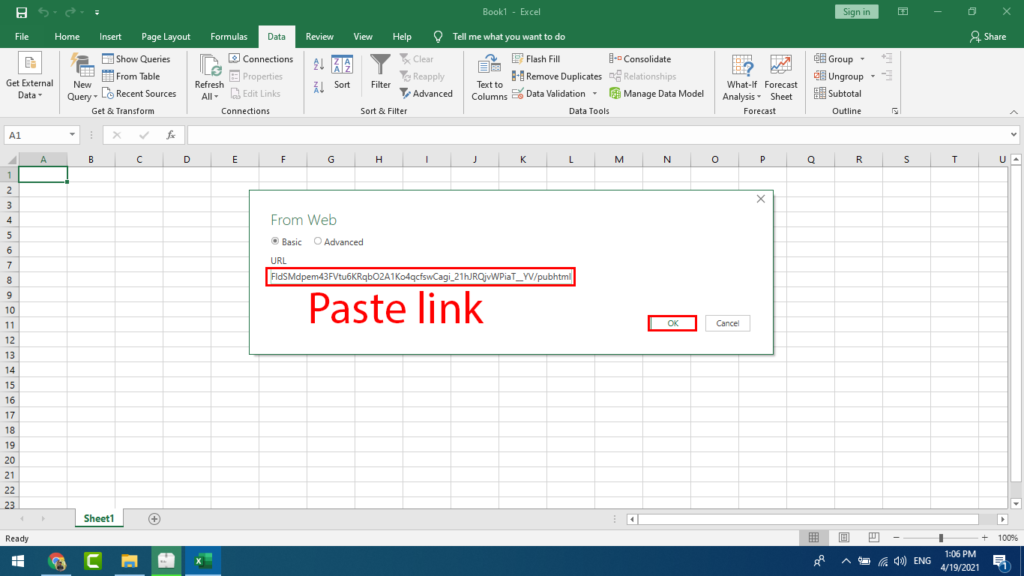
Task: Sort A to Z ascending
Action: coord(319,64)
